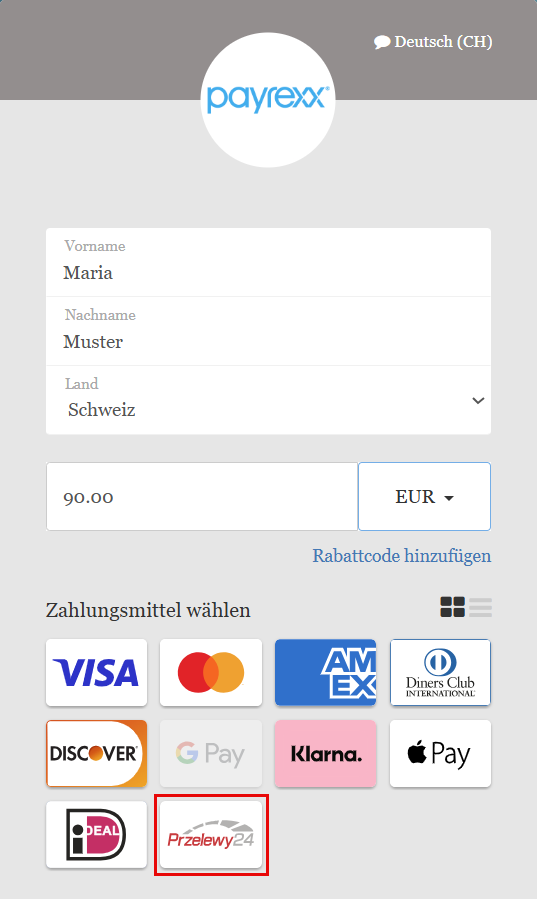Screen dimensions: 537x899
Task: Pick American Express payment tile
Action: 326,673
